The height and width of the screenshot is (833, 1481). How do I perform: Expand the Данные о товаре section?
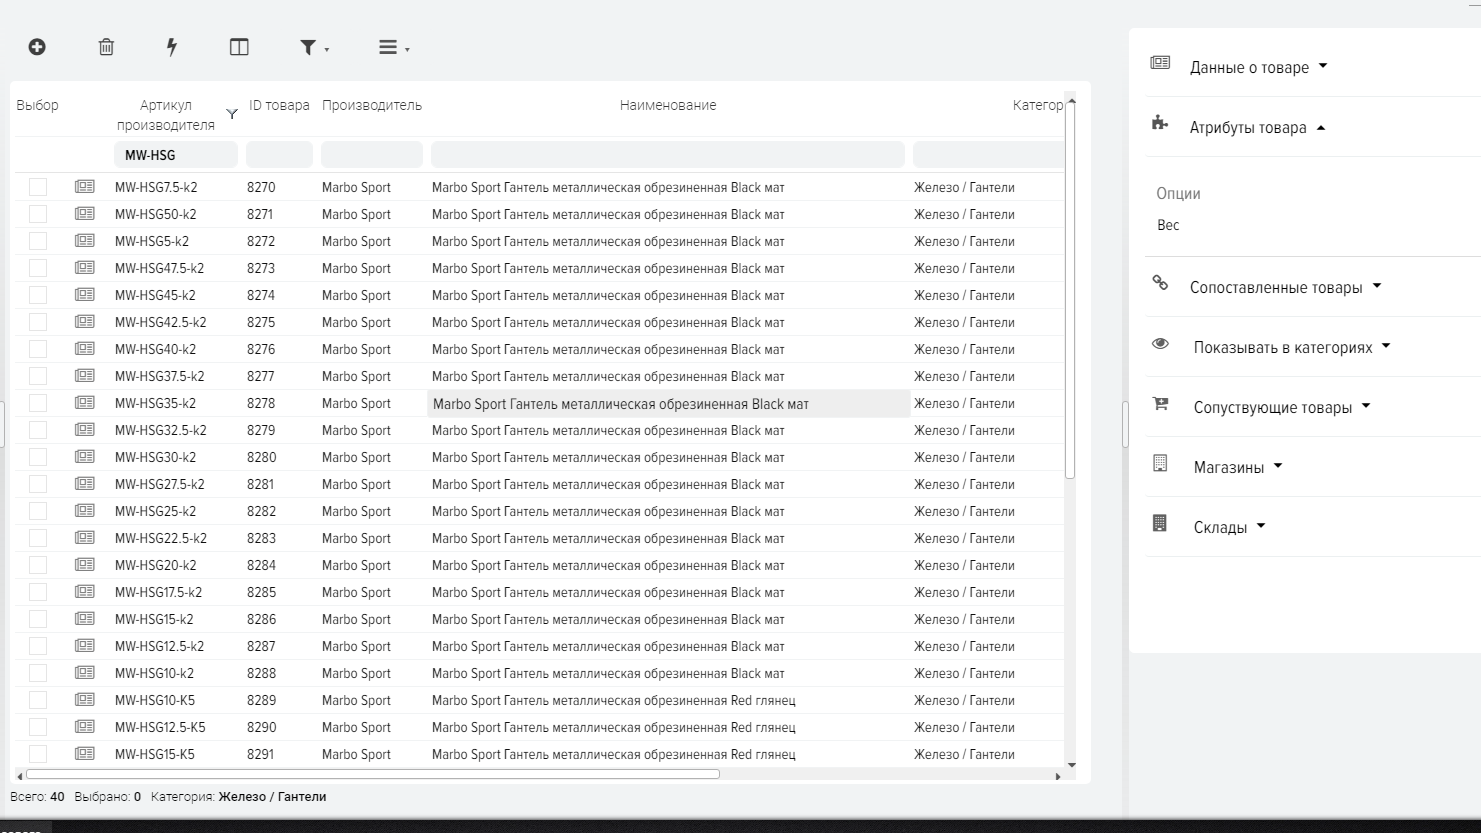coord(1258,67)
